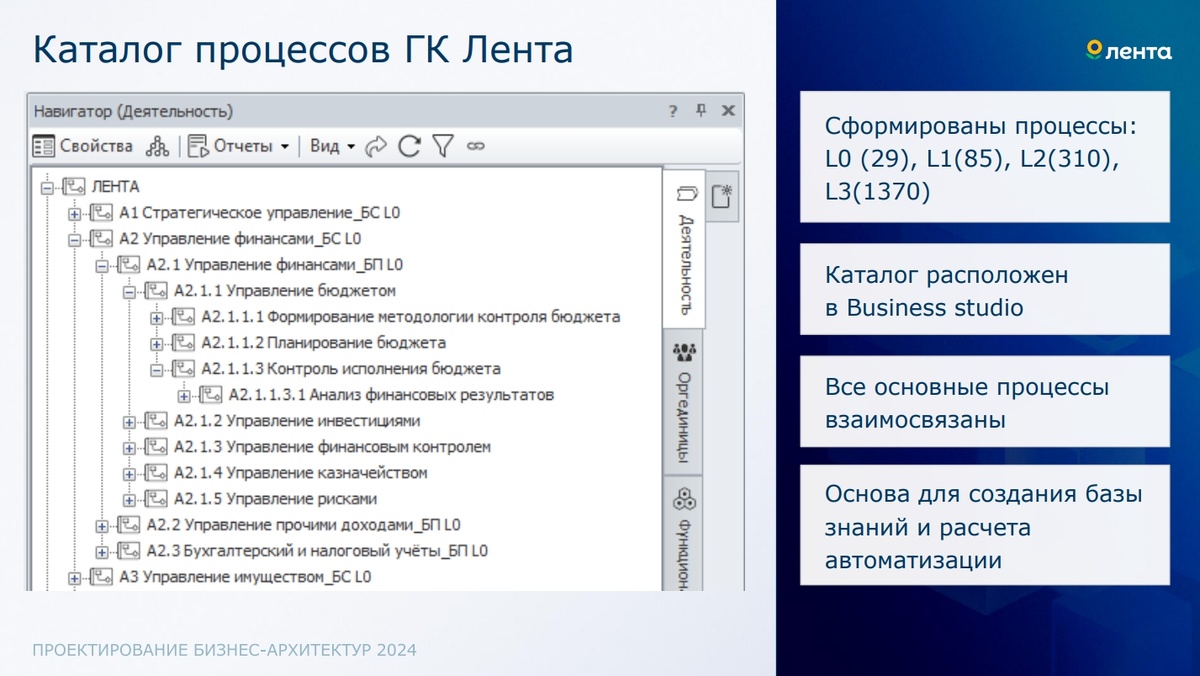The image size is (1200, 676).
Task: Click the new document tab icon with star
Action: [x=722, y=195]
